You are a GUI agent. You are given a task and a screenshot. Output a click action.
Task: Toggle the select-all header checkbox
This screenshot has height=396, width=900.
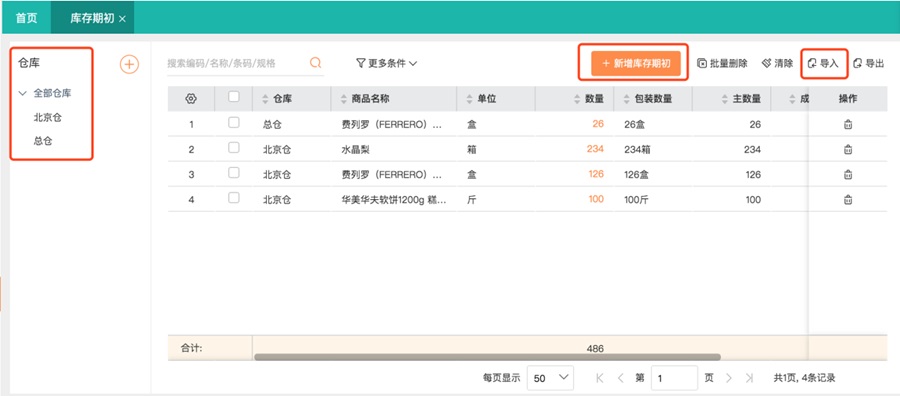tap(234, 97)
